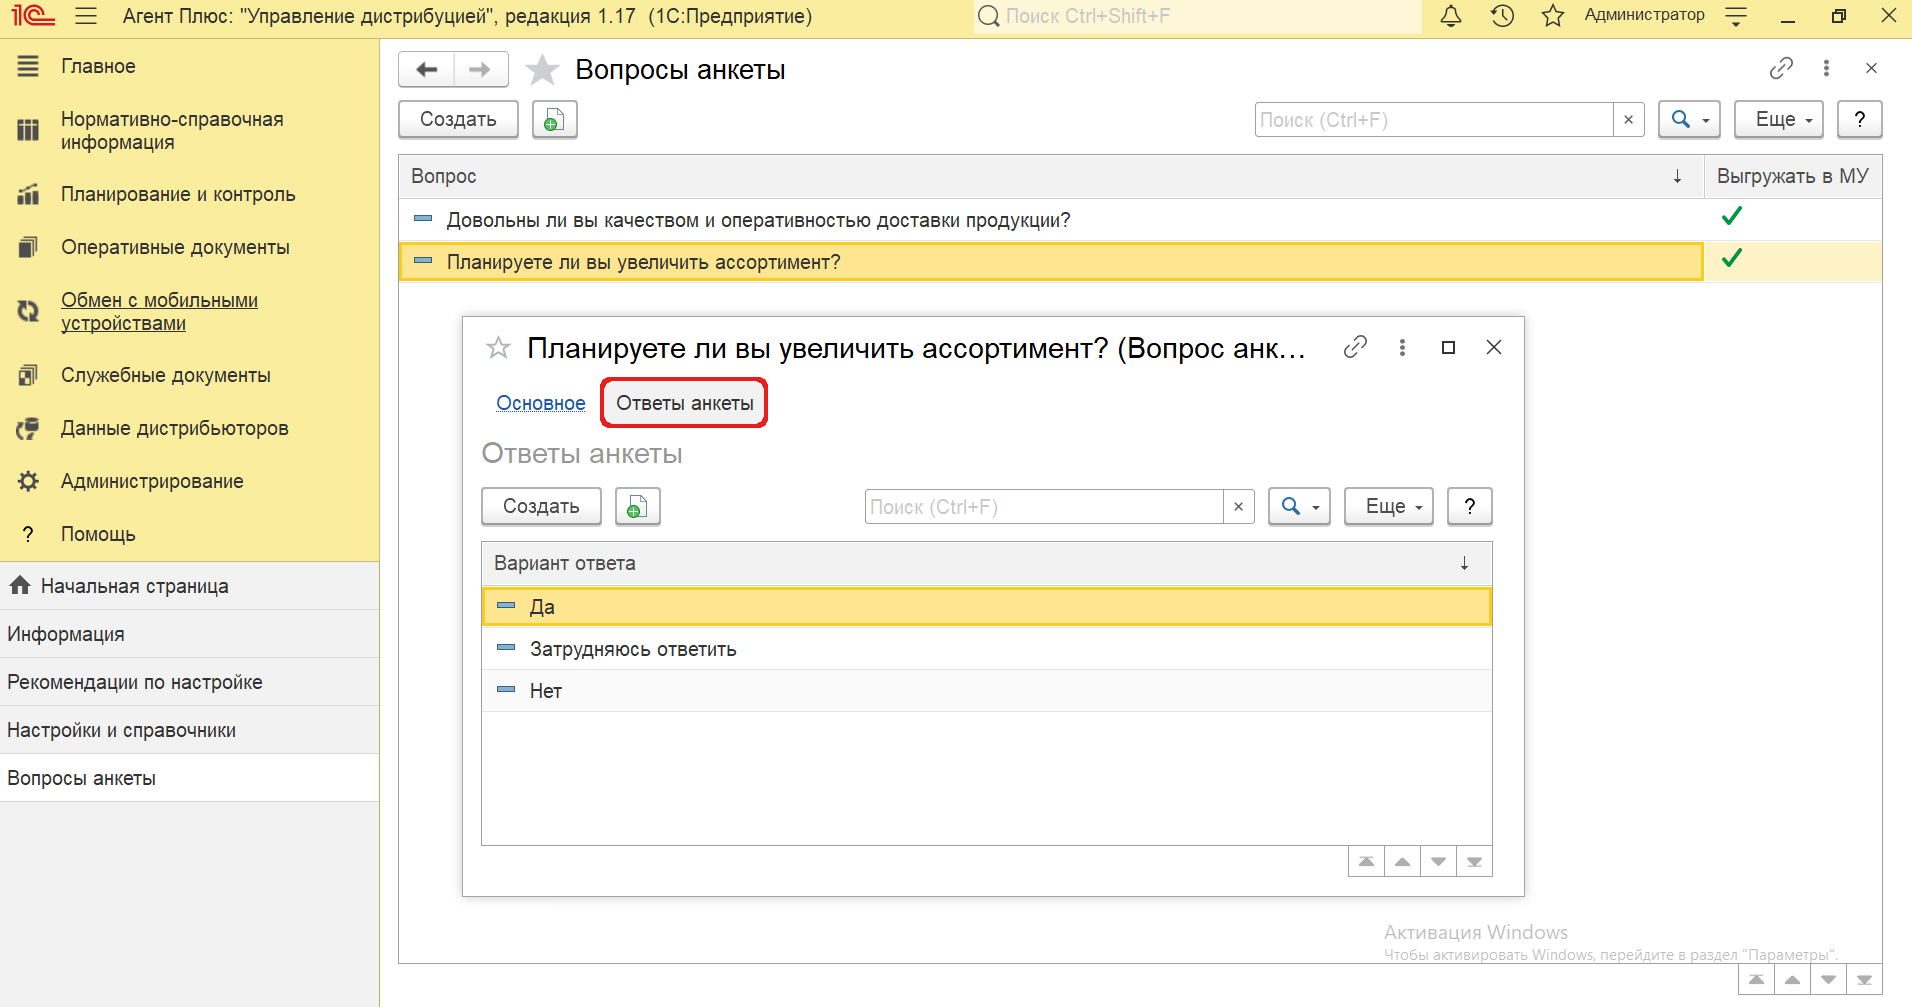
Task: Jump to last row in Вопросы анкеты list
Action: click(1865, 980)
